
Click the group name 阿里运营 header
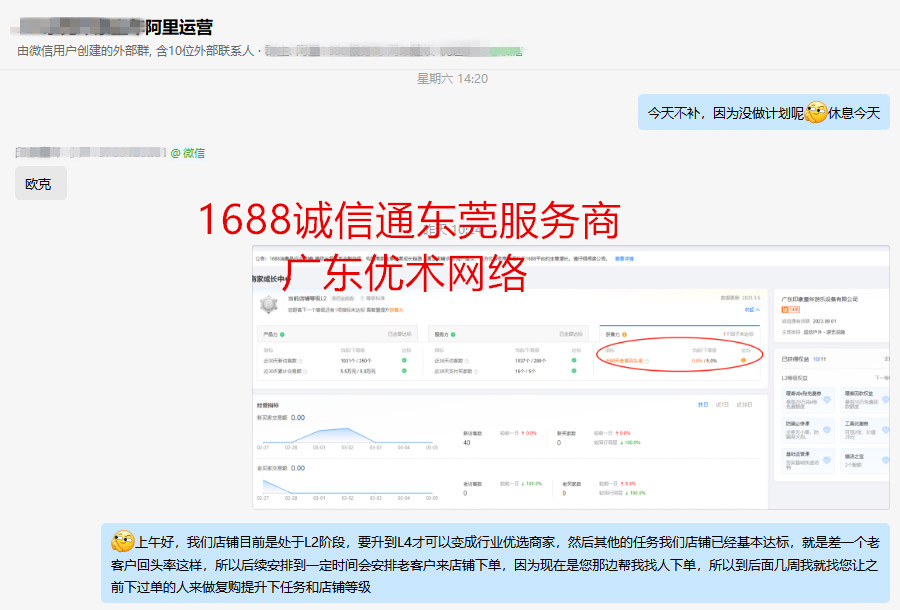click(x=179, y=27)
